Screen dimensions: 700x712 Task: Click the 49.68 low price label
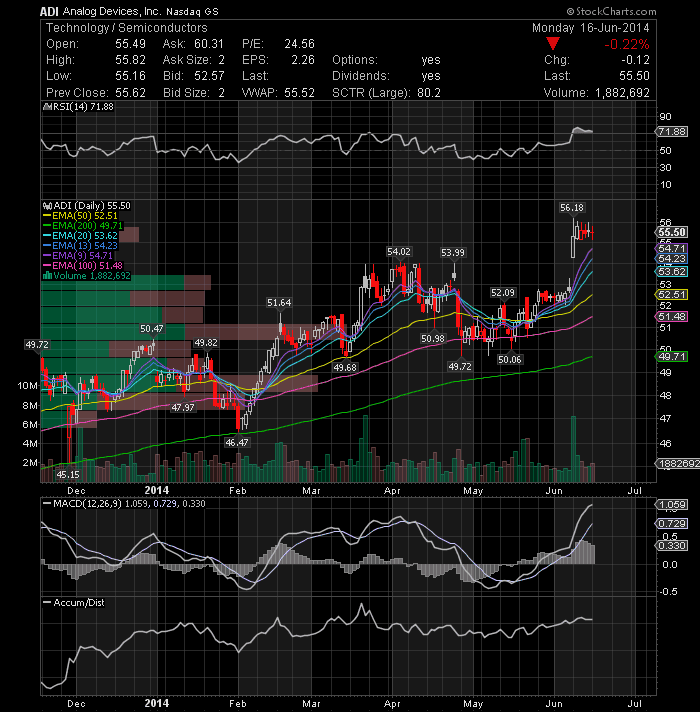click(x=345, y=367)
